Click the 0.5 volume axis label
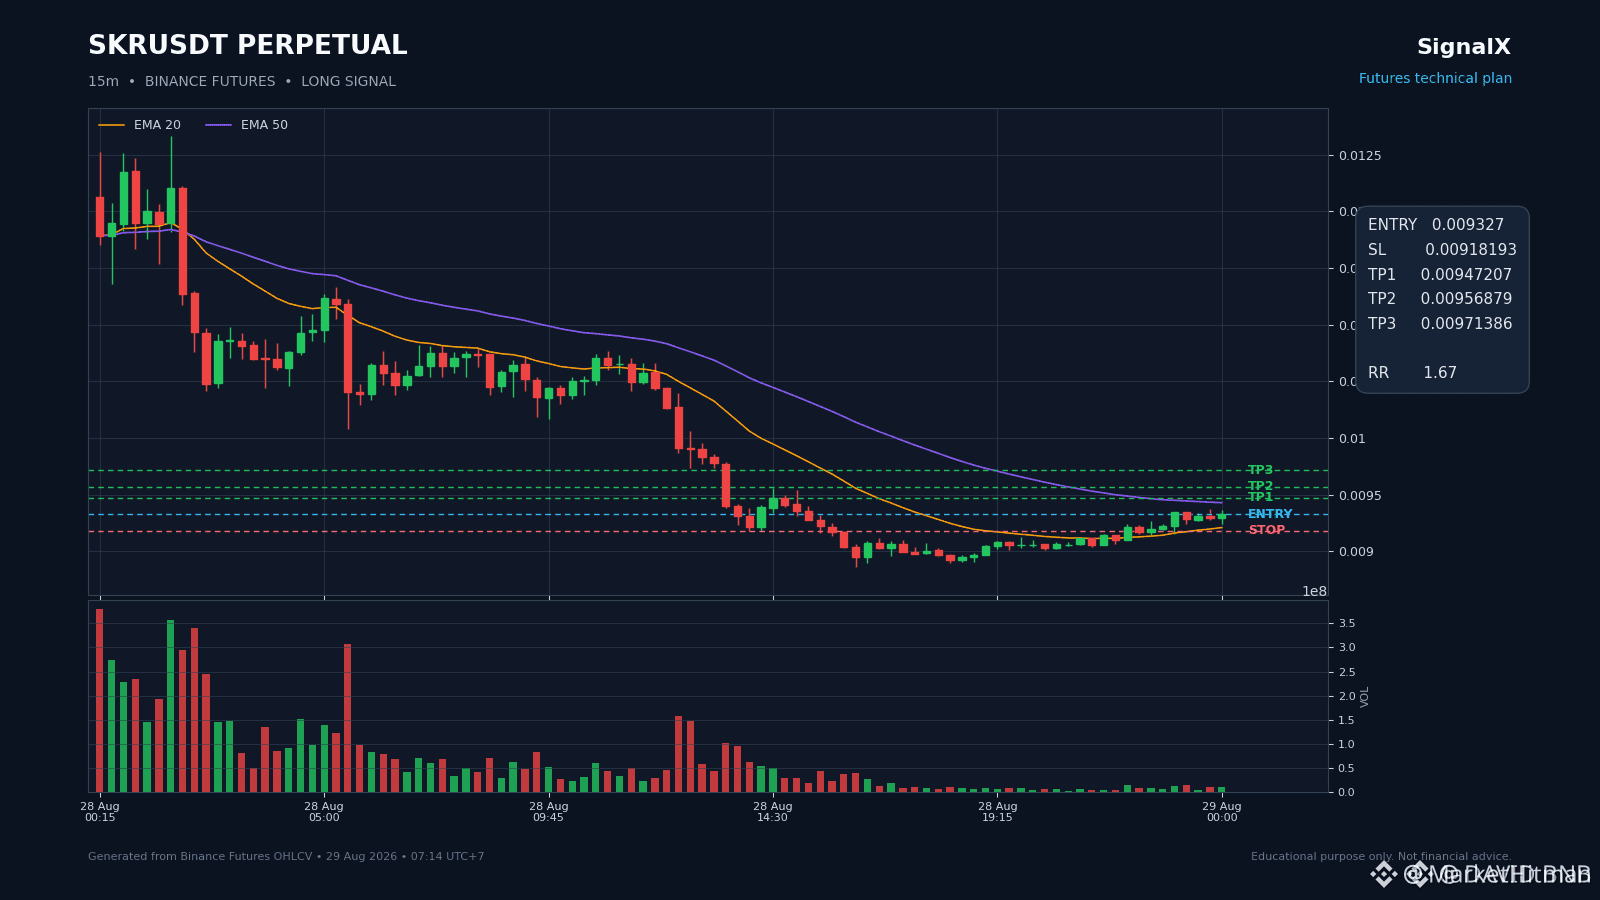Screen dimensions: 1600x900 click(x=1347, y=769)
